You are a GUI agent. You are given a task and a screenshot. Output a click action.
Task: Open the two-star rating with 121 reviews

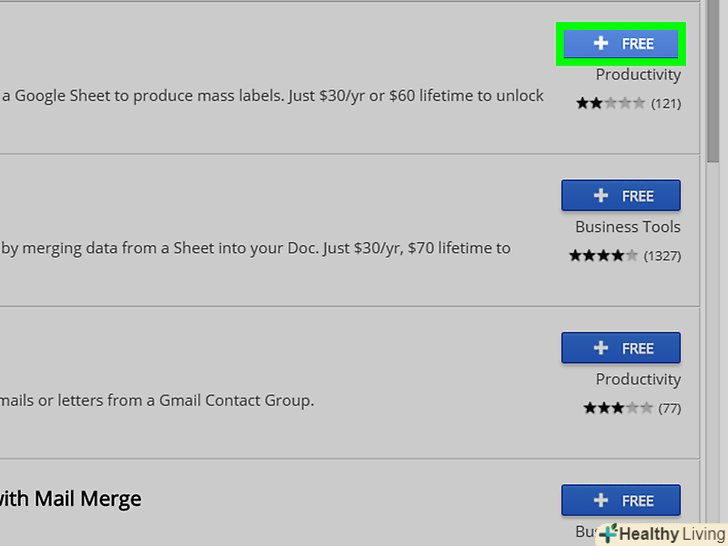[x=610, y=103]
